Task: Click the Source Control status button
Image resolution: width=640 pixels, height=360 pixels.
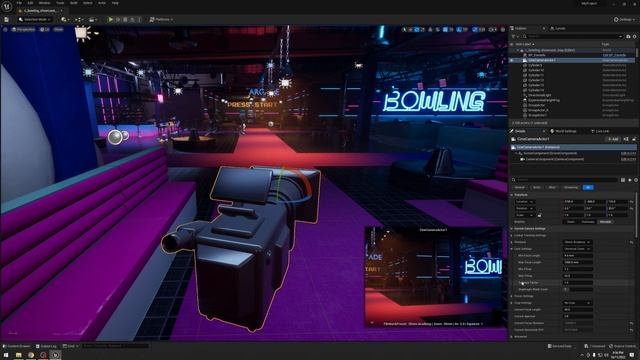Action: (622, 346)
